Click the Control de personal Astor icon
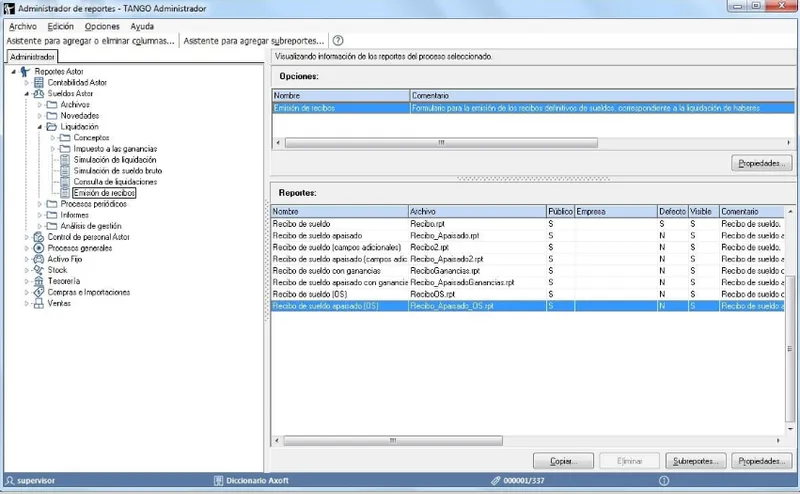The width and height of the screenshot is (800, 494). 39,237
